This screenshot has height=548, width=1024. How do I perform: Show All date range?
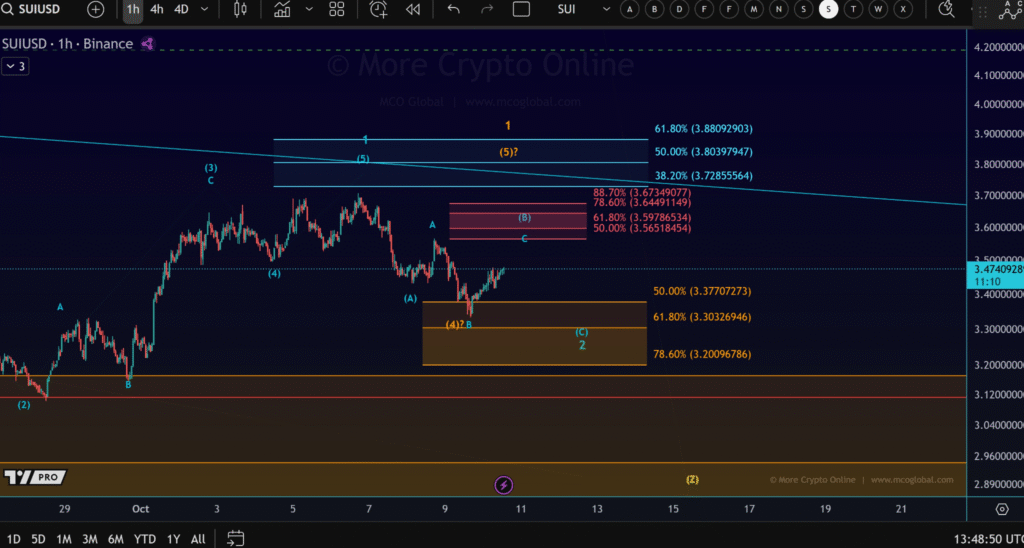(x=198, y=539)
